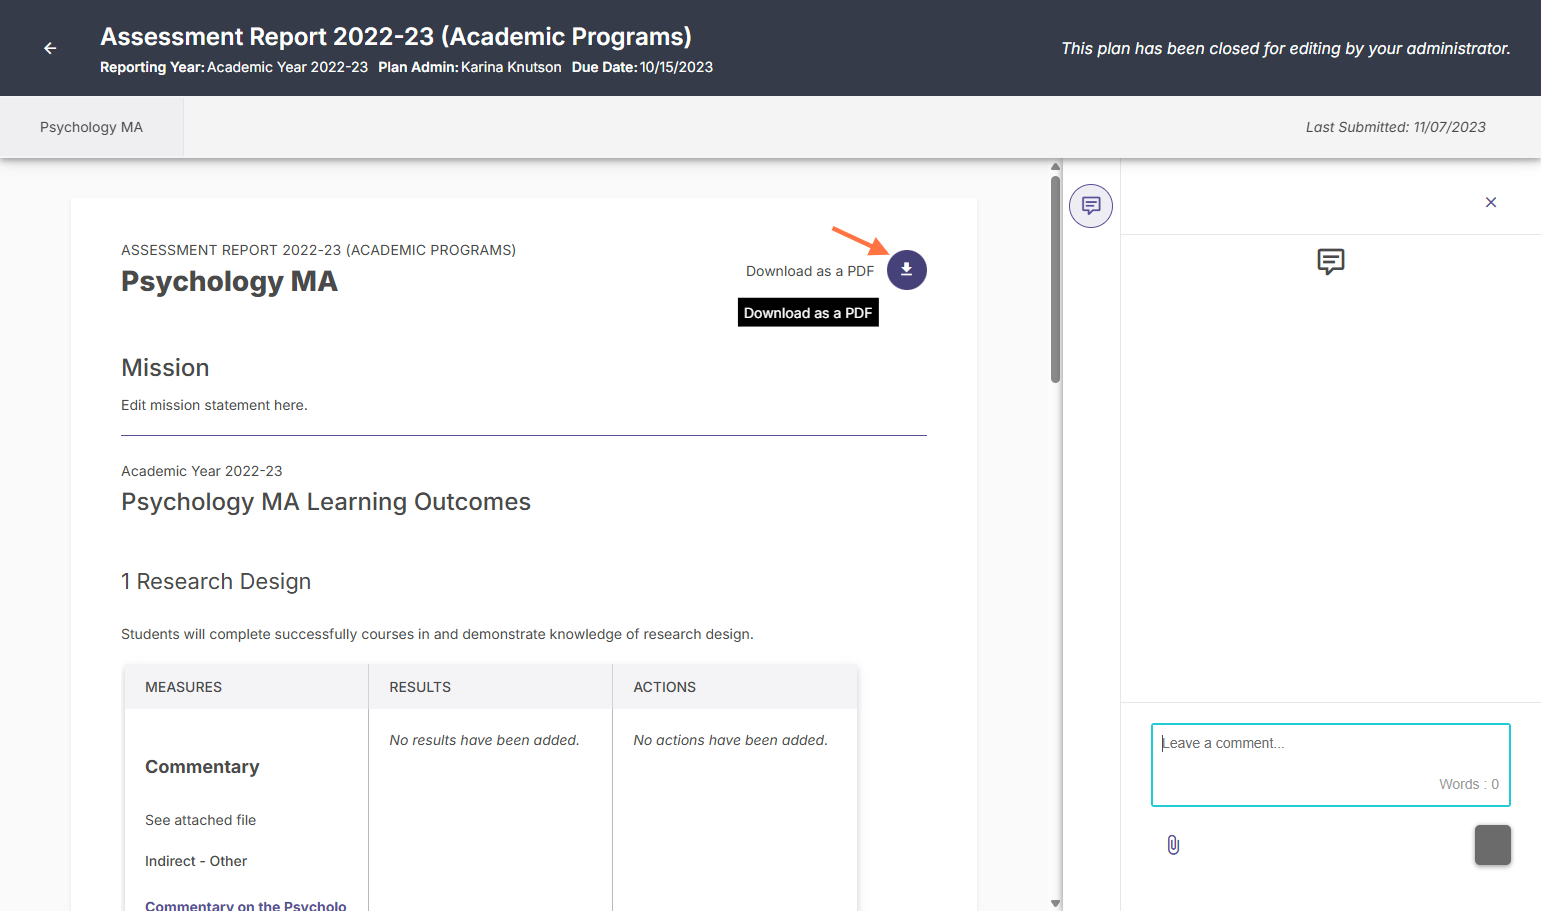Click the scroll up arrow of report
Viewport: 1541px width, 911px height.
click(x=1055, y=167)
